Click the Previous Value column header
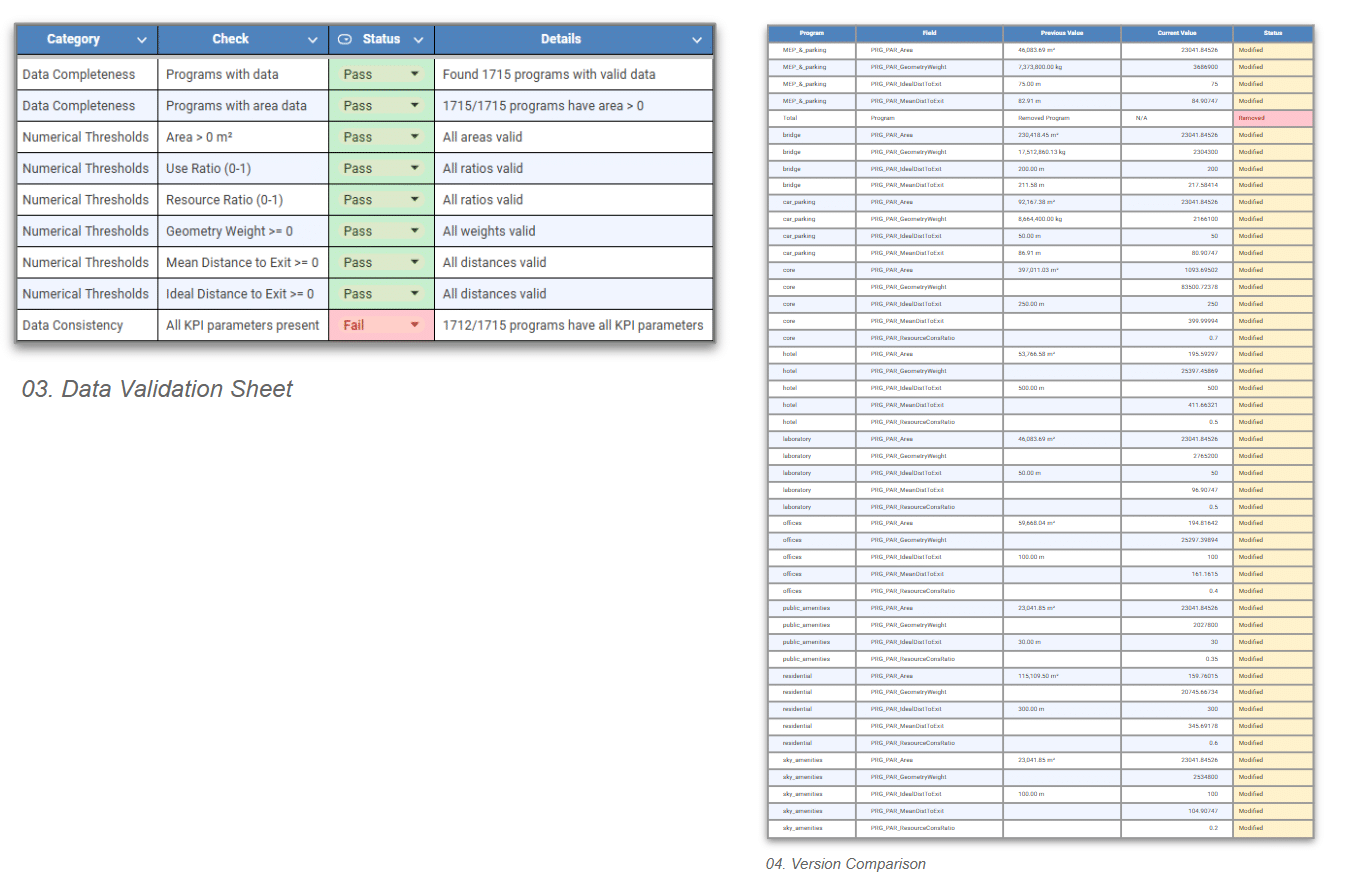1345x887 pixels. coord(1061,33)
